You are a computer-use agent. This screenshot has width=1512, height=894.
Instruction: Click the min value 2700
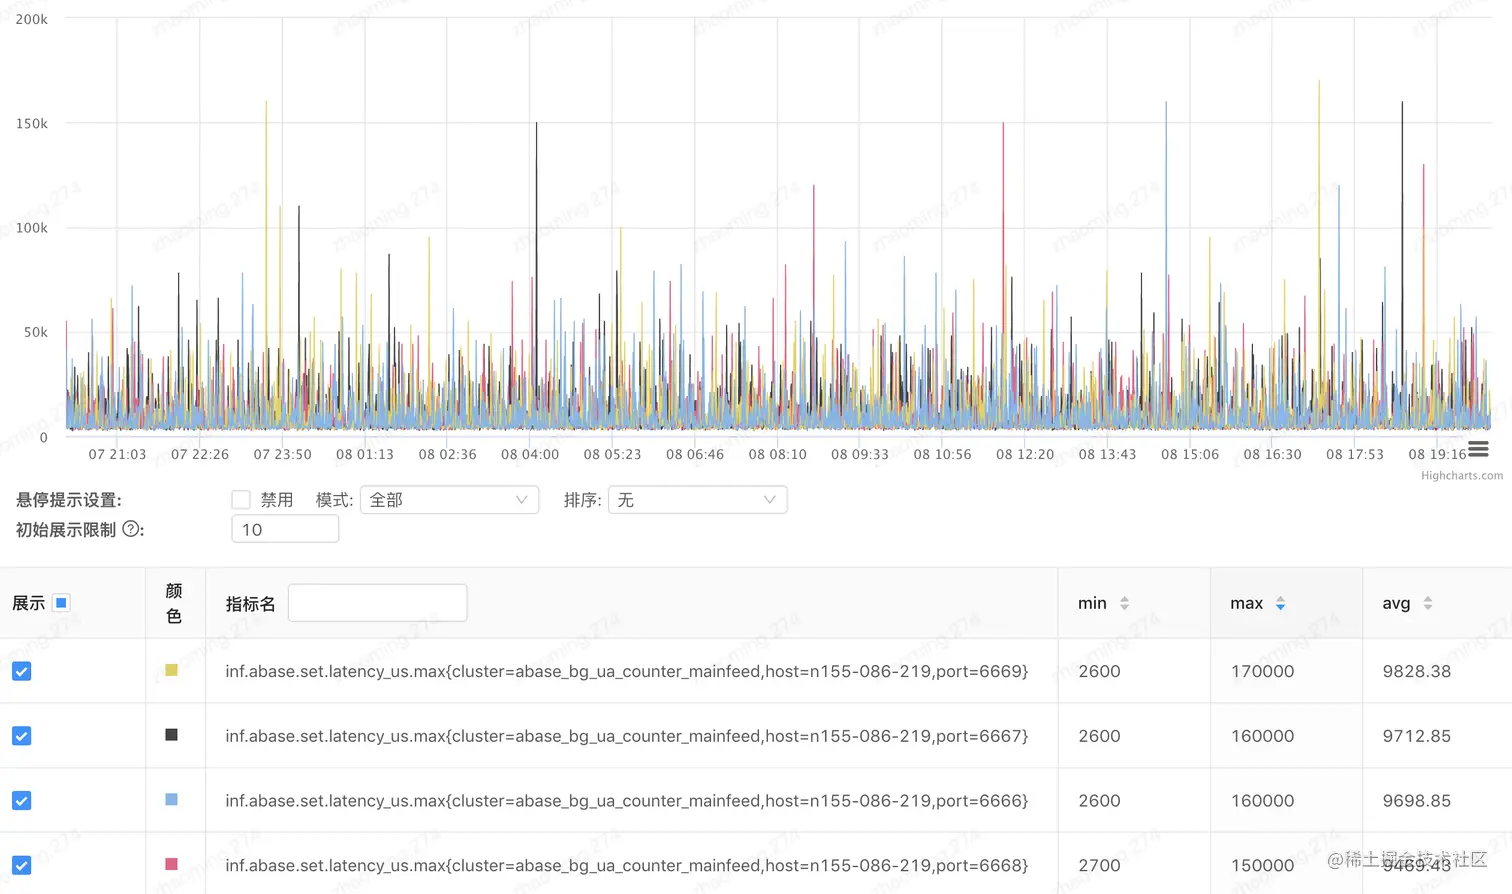[1099, 865]
